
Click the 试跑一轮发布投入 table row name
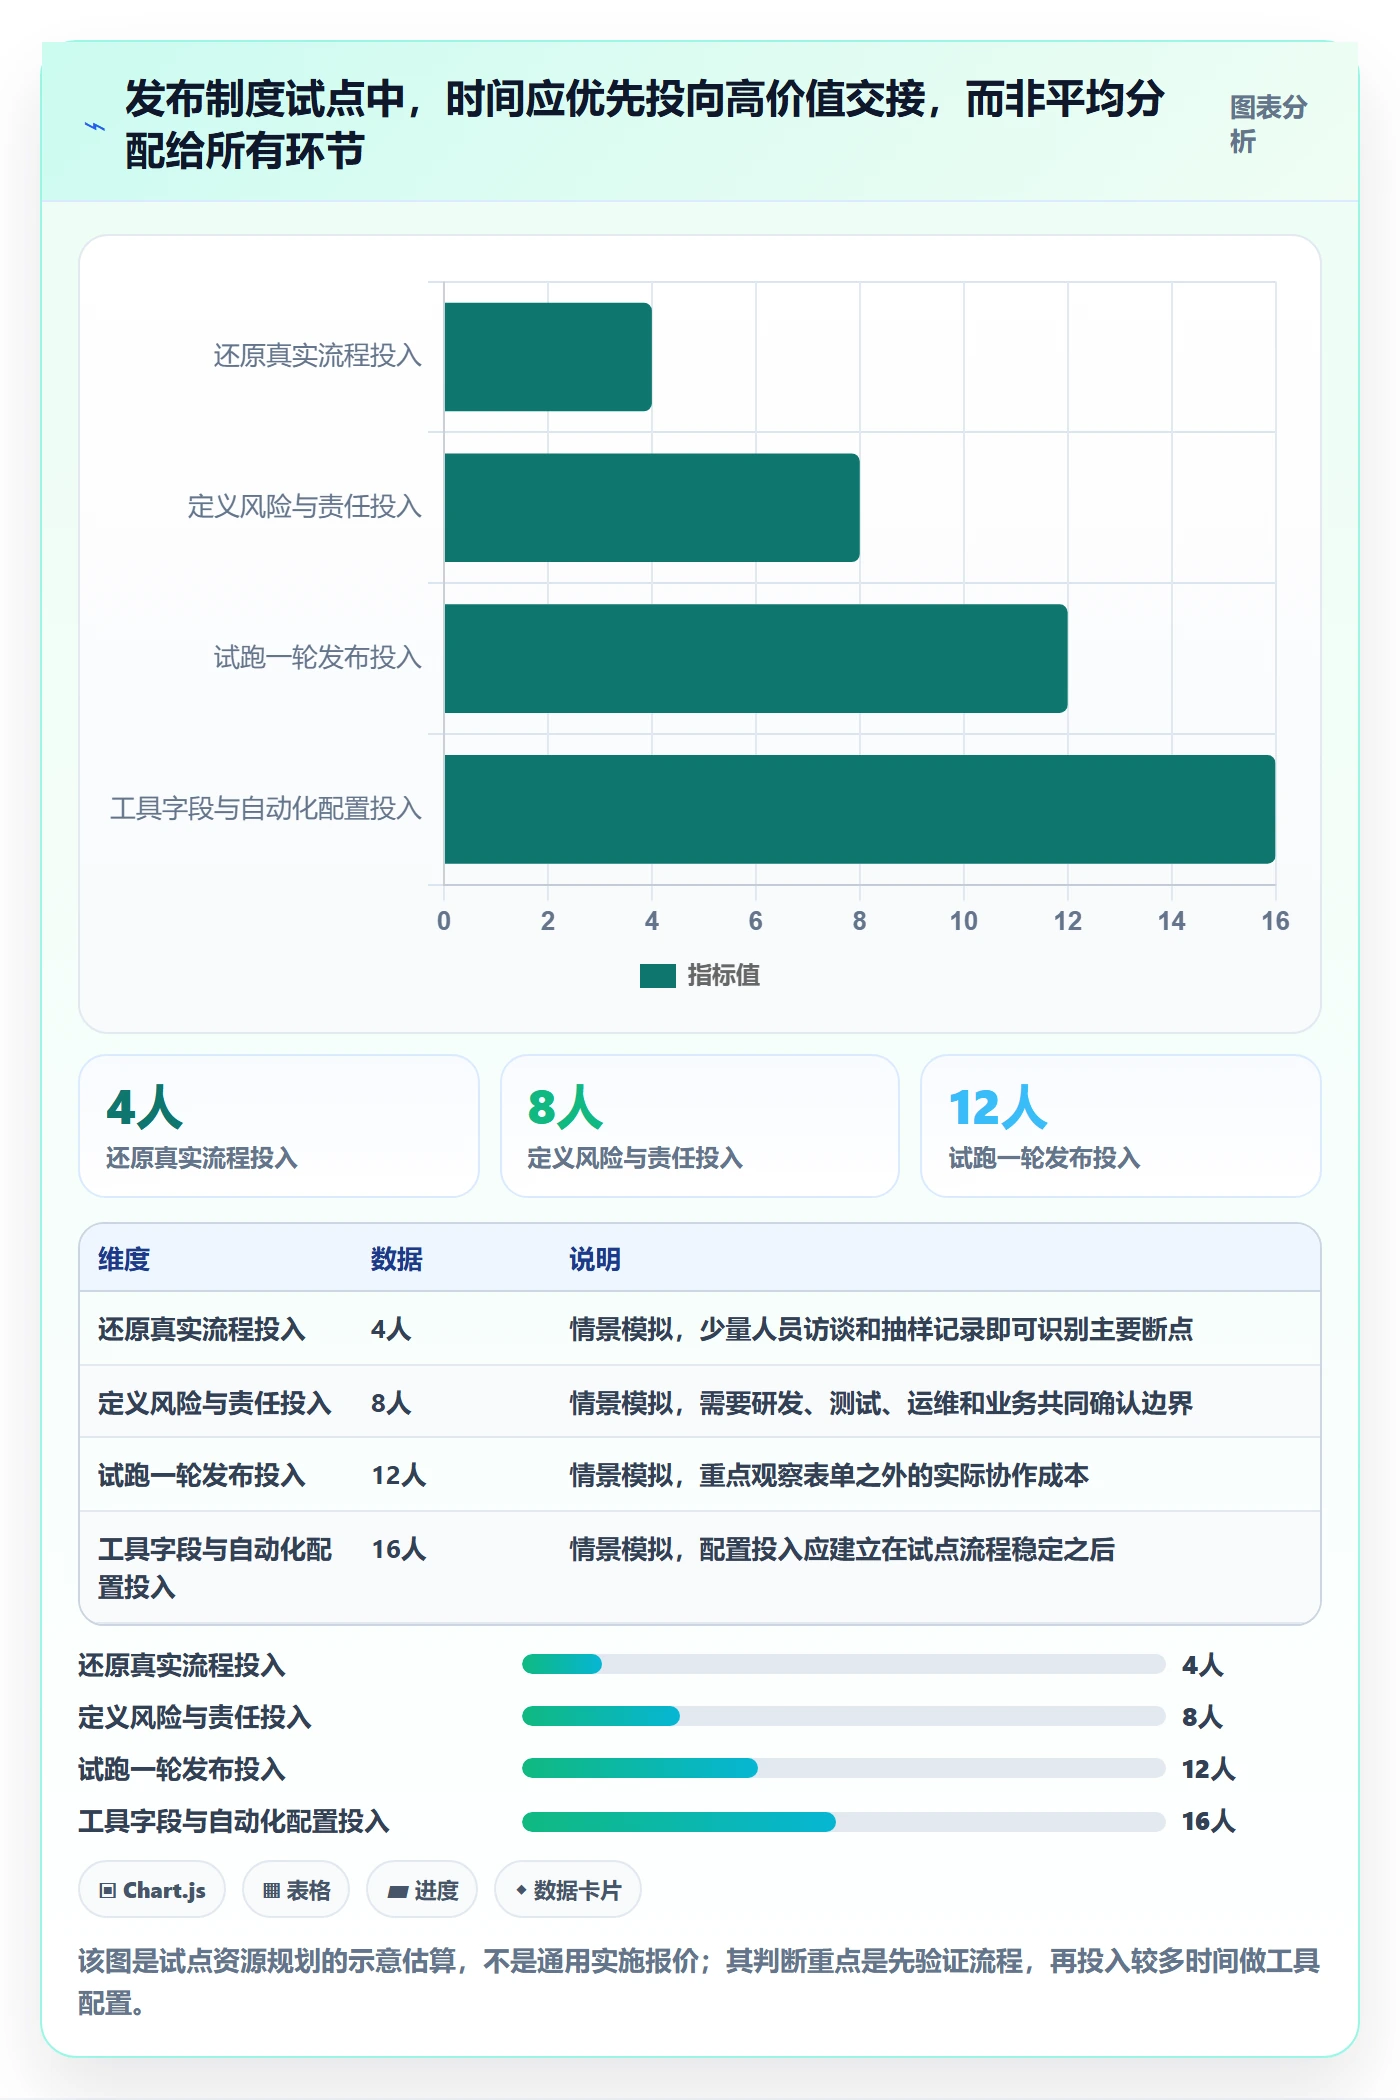coord(202,1475)
